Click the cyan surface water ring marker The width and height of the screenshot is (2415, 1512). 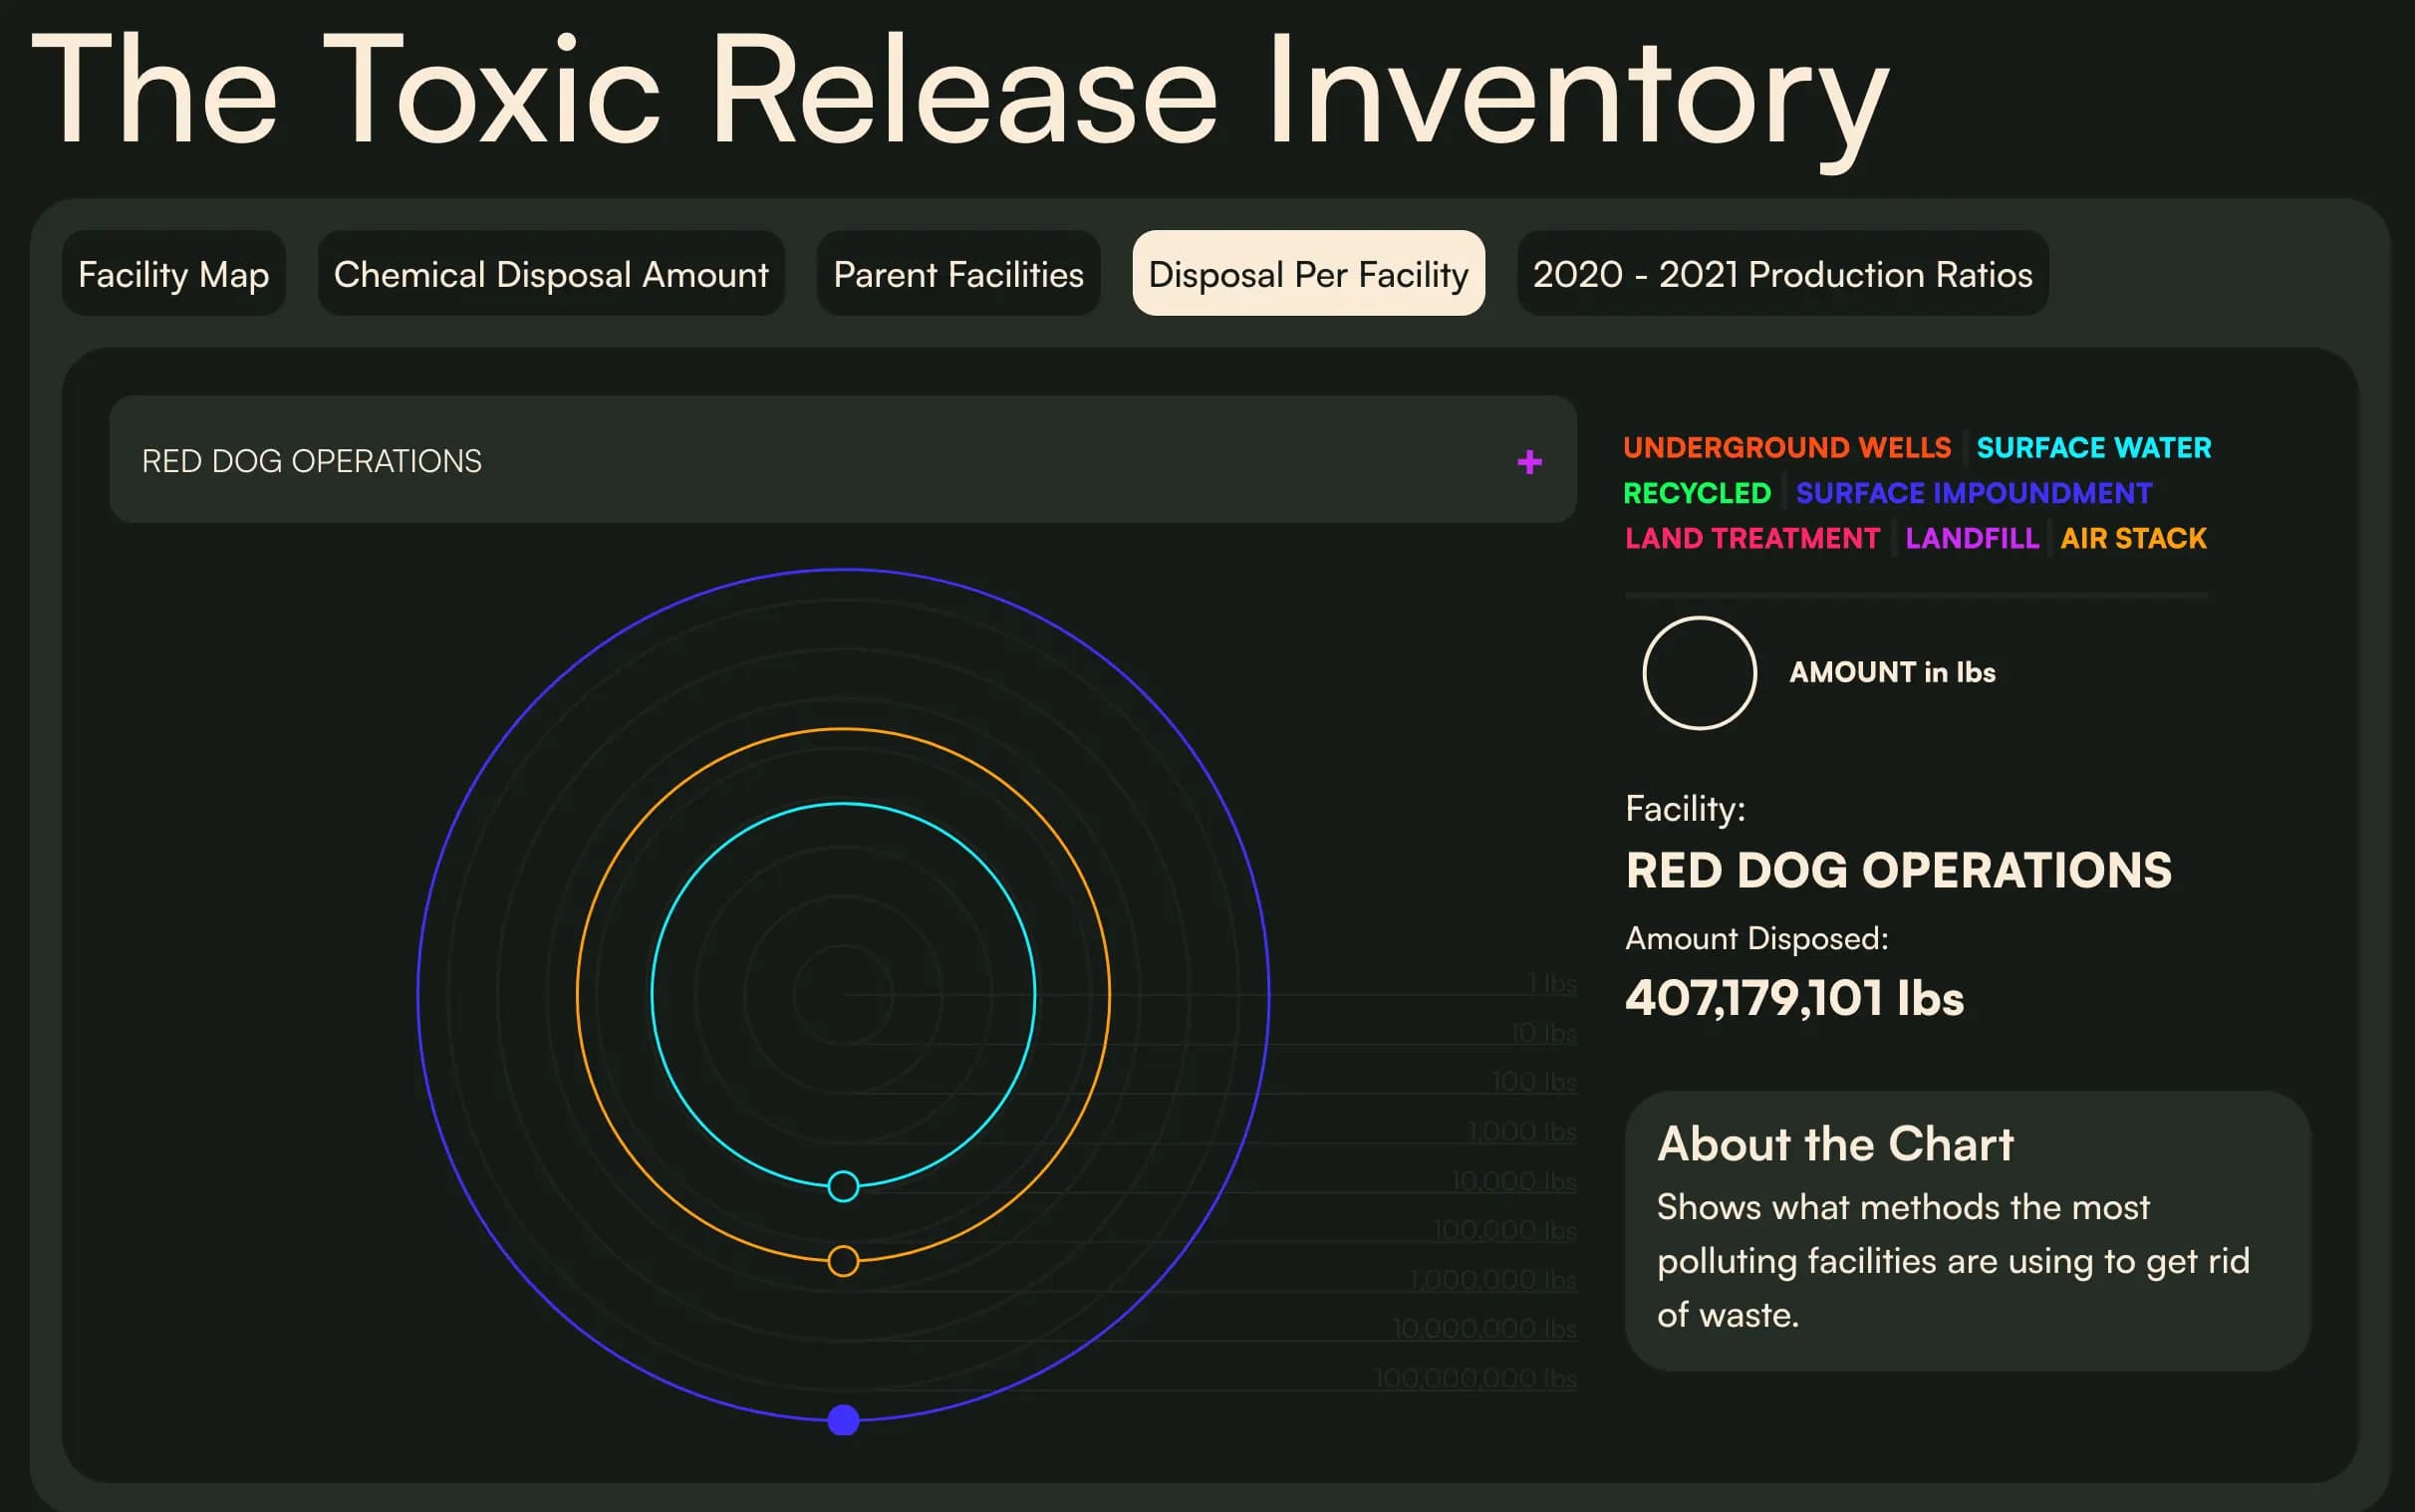[x=843, y=1187]
